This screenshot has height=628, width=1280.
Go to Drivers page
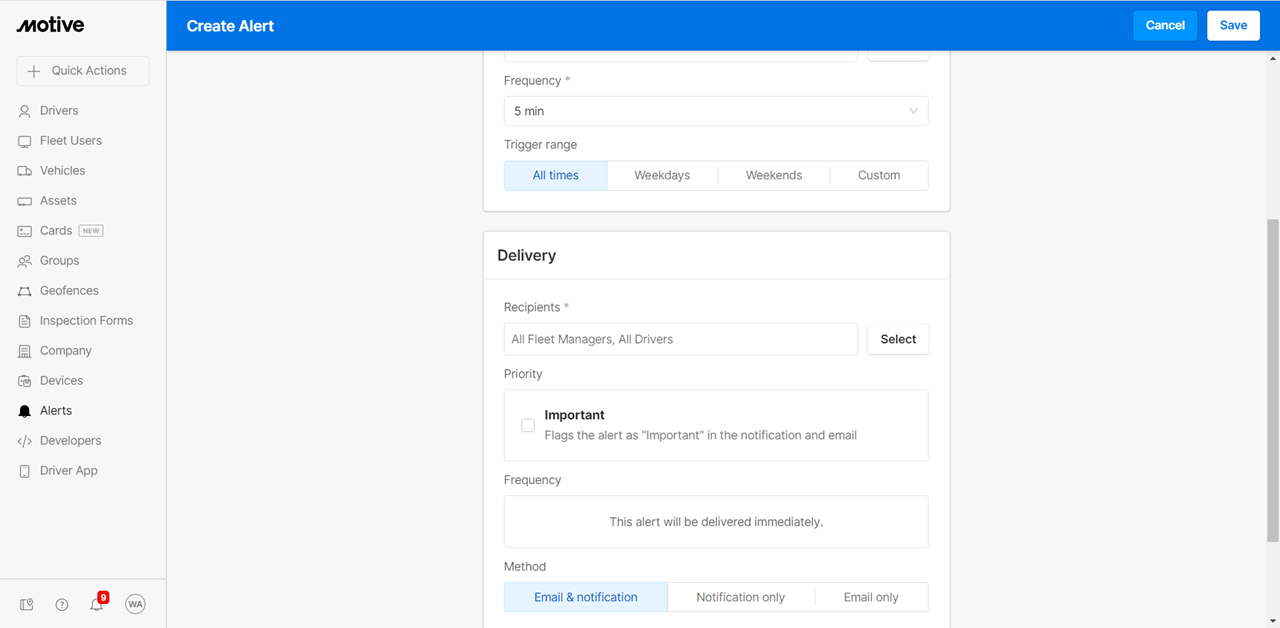[59, 111]
